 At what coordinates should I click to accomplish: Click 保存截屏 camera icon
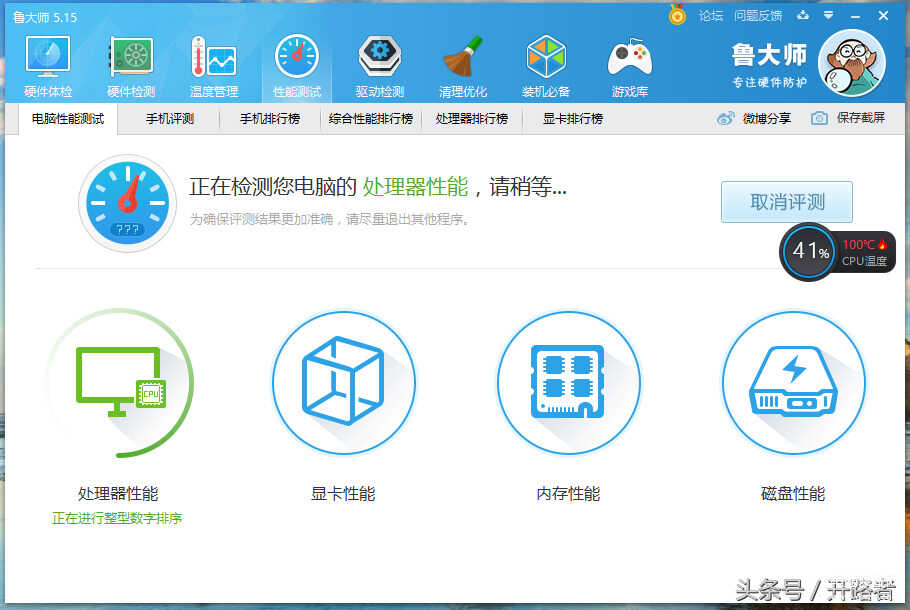point(819,118)
